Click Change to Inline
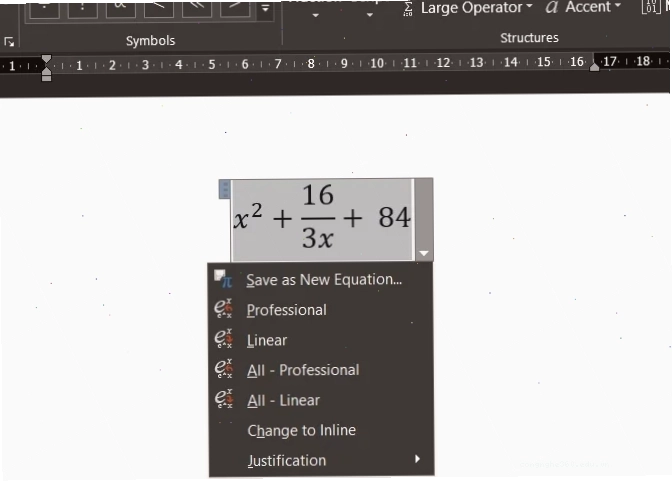672x481 pixels. click(321, 430)
